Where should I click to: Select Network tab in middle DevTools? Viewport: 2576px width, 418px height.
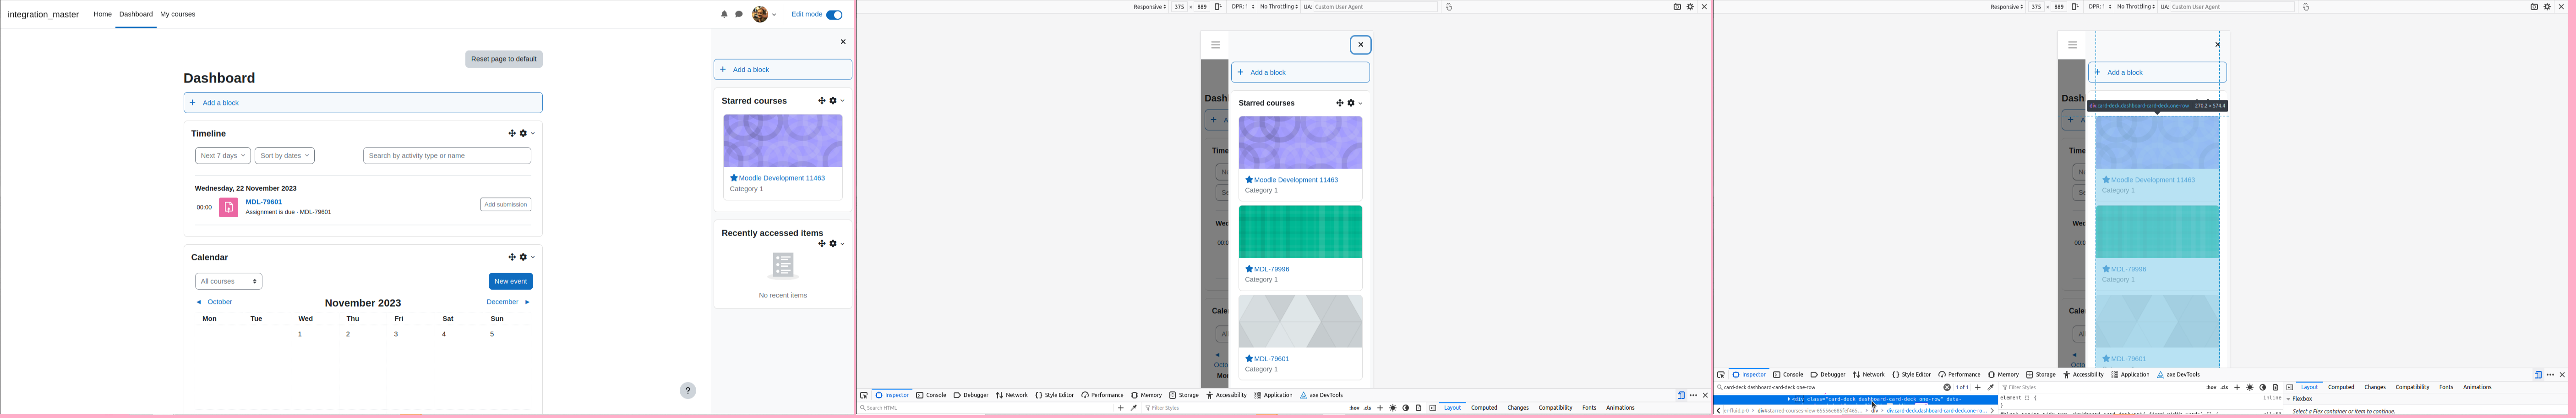click(x=1012, y=396)
